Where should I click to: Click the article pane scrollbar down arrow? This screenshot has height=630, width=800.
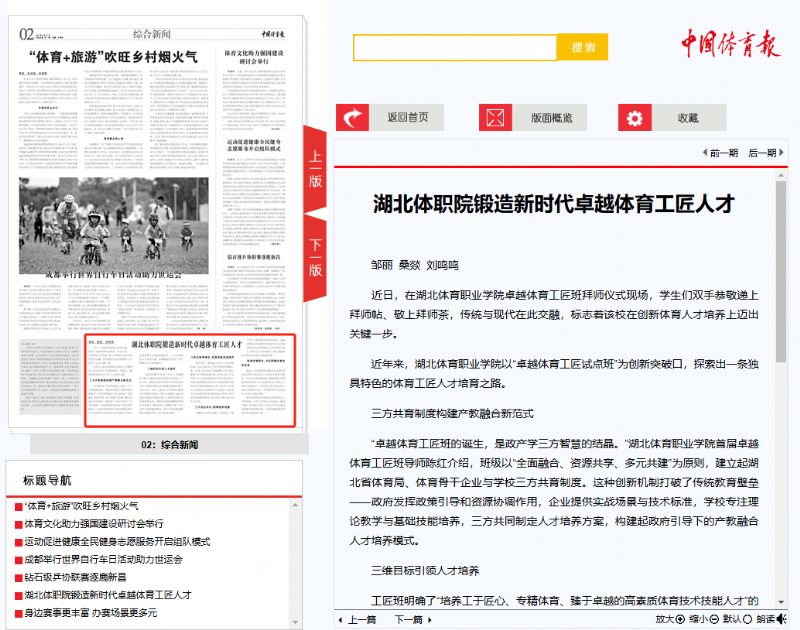pos(781,602)
